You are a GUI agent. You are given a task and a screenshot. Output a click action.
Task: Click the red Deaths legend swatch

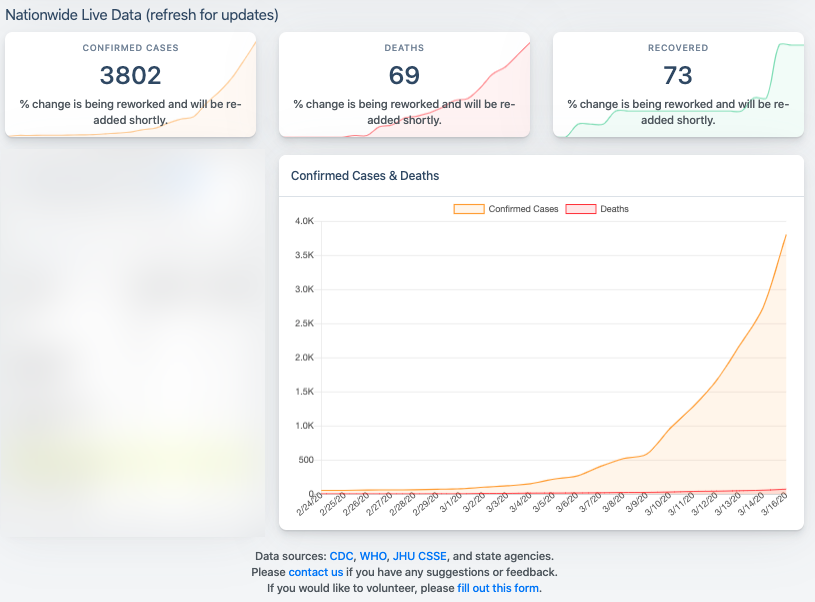click(x=581, y=209)
